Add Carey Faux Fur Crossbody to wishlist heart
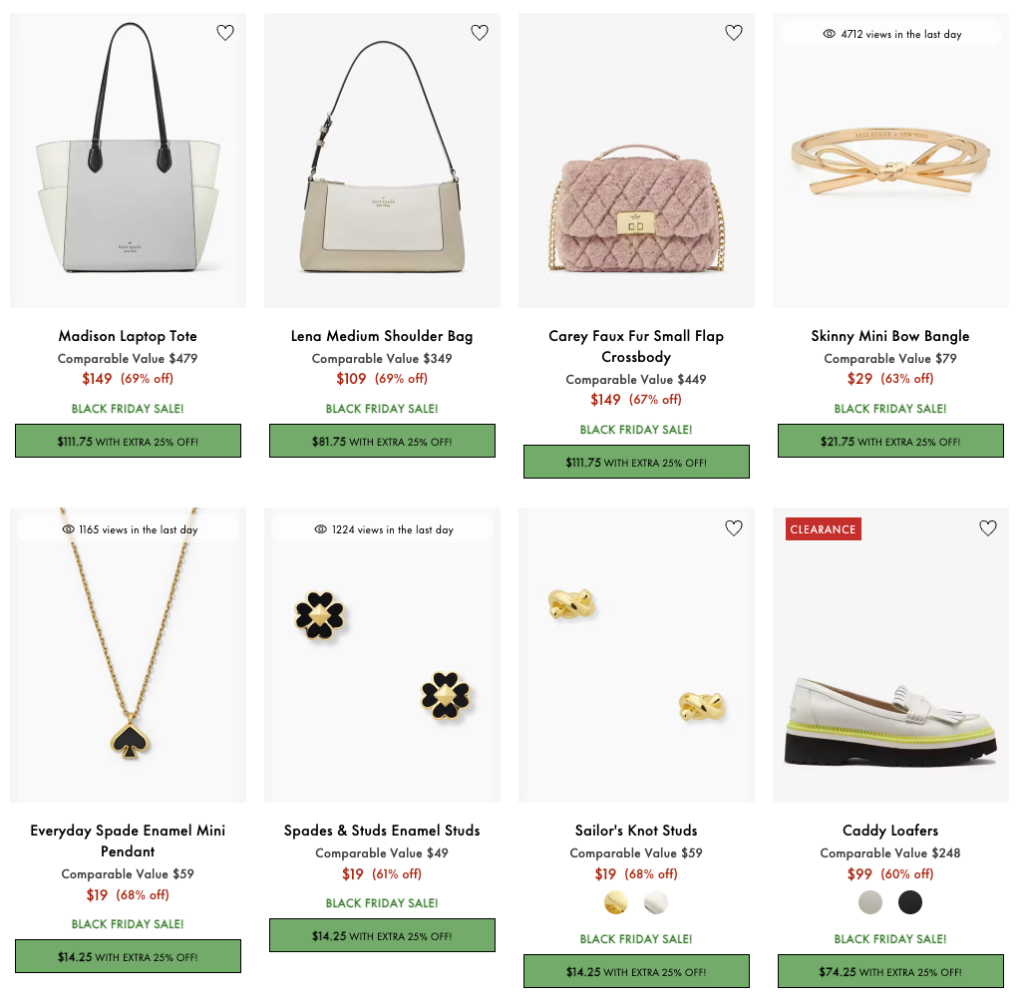This screenshot has width=1024, height=1005. [733, 33]
